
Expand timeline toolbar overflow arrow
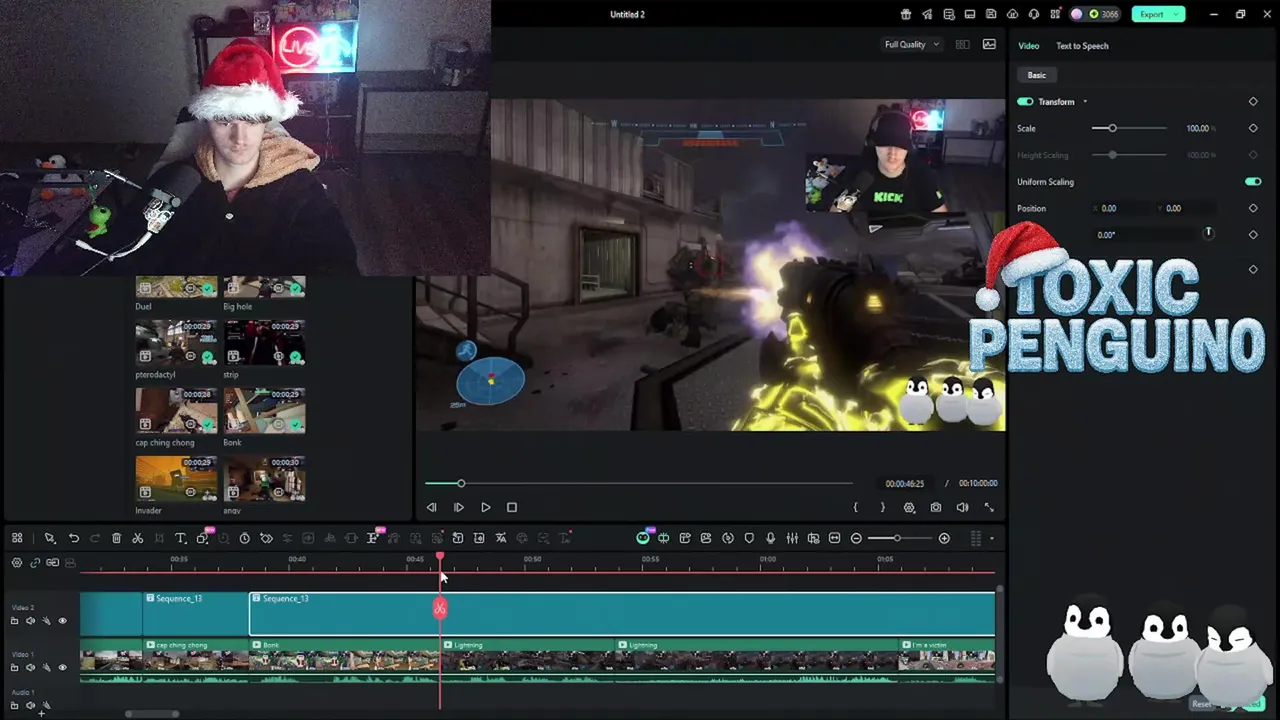point(992,538)
